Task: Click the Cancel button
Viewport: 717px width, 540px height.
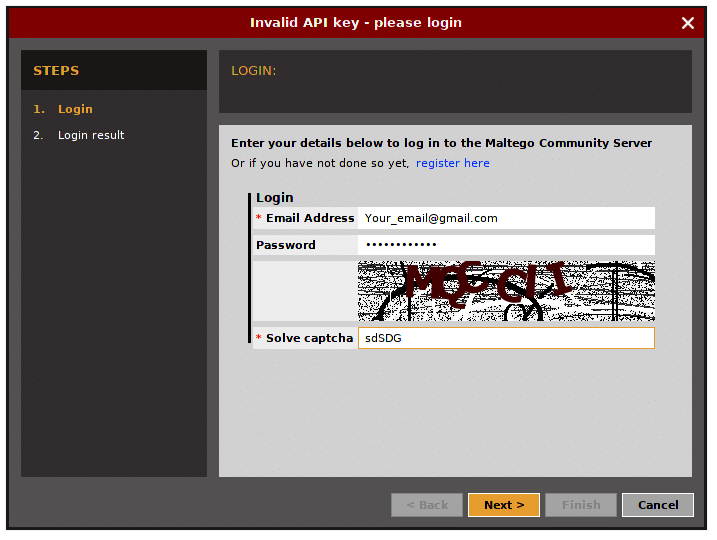Action: [x=658, y=505]
